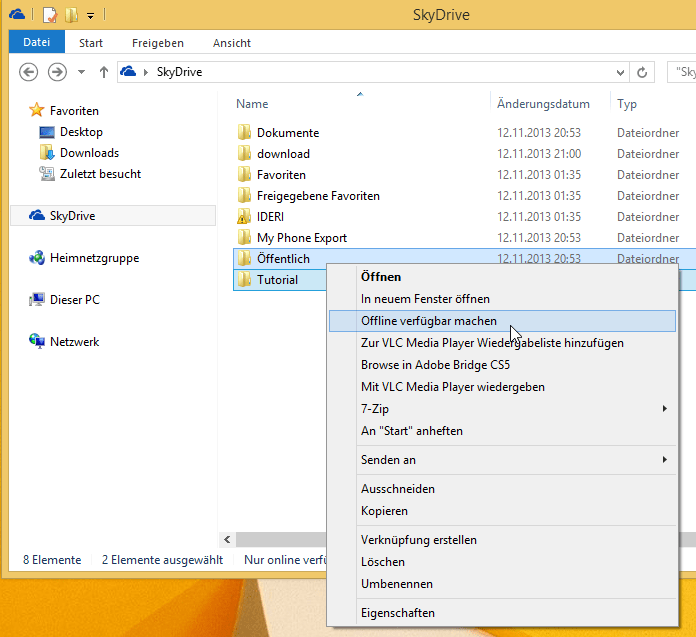Switch to the Start ribbon tab
Image resolution: width=696 pixels, height=637 pixels.
[91, 43]
